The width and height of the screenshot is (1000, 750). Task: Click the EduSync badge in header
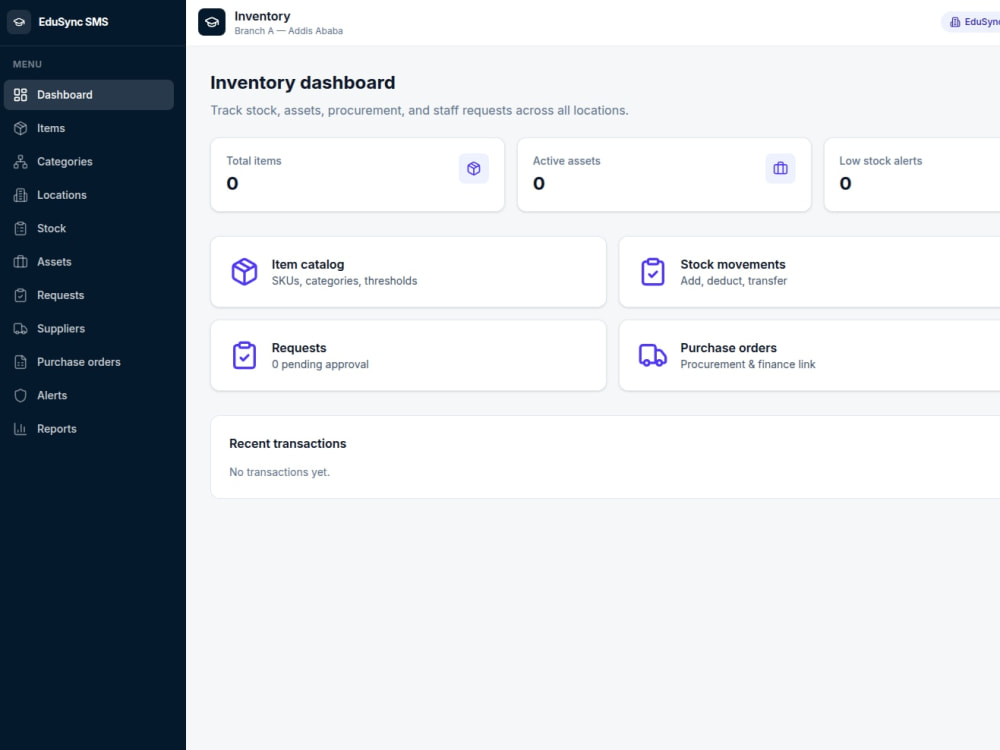point(971,22)
